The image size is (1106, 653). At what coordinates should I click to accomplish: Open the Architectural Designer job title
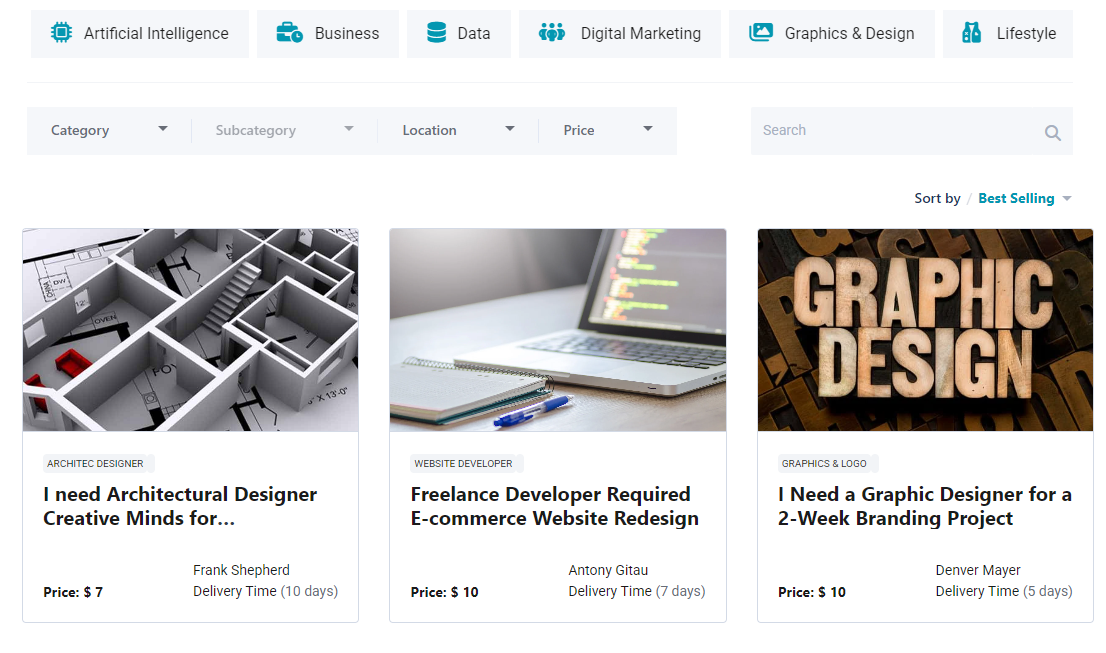pyautogui.click(x=180, y=506)
